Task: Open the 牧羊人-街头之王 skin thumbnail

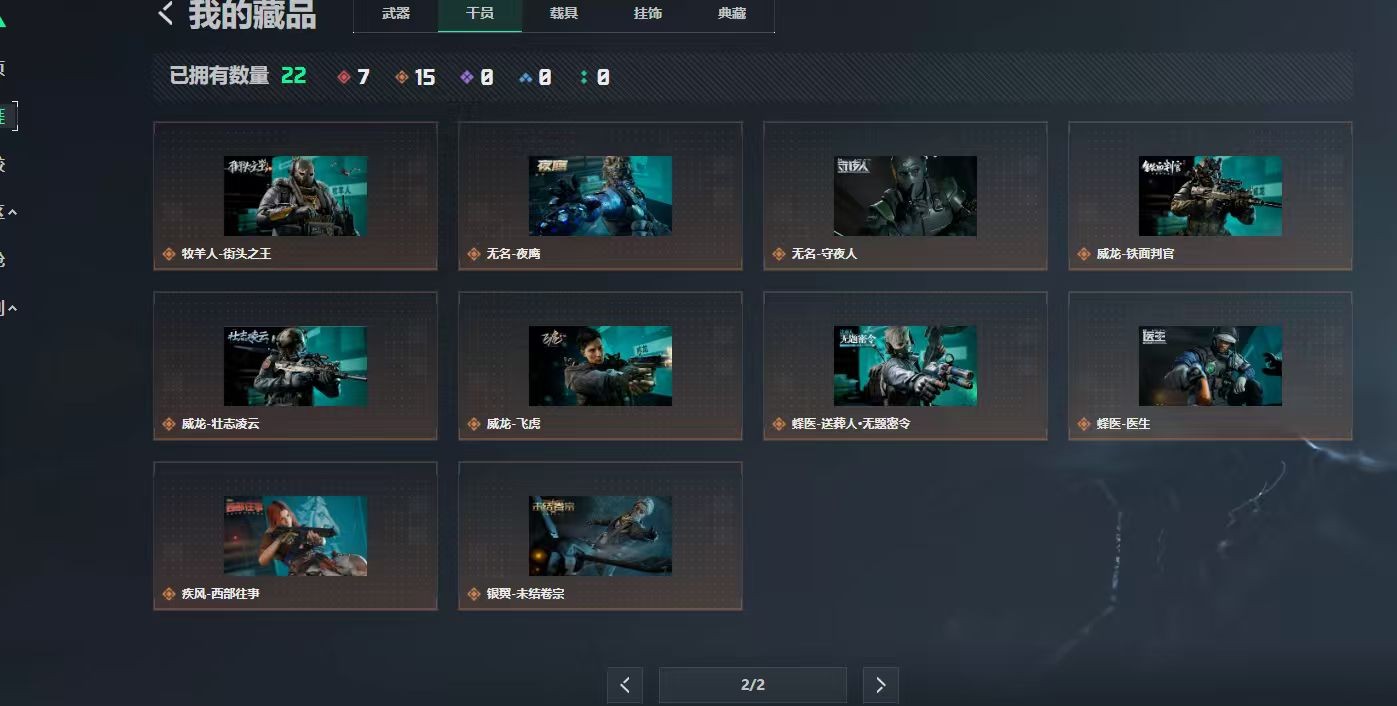Action: tap(295, 196)
